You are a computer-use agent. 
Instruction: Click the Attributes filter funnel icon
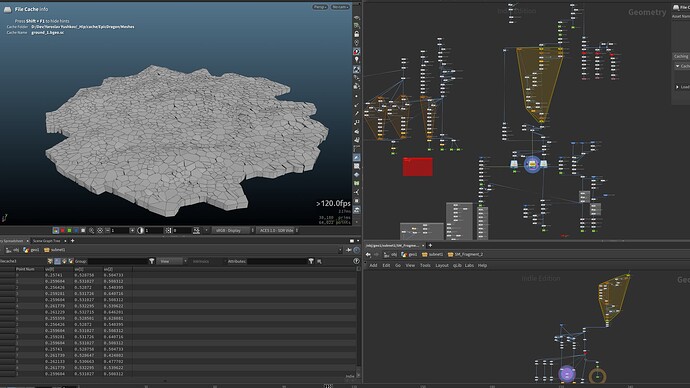pyautogui.click(x=311, y=261)
